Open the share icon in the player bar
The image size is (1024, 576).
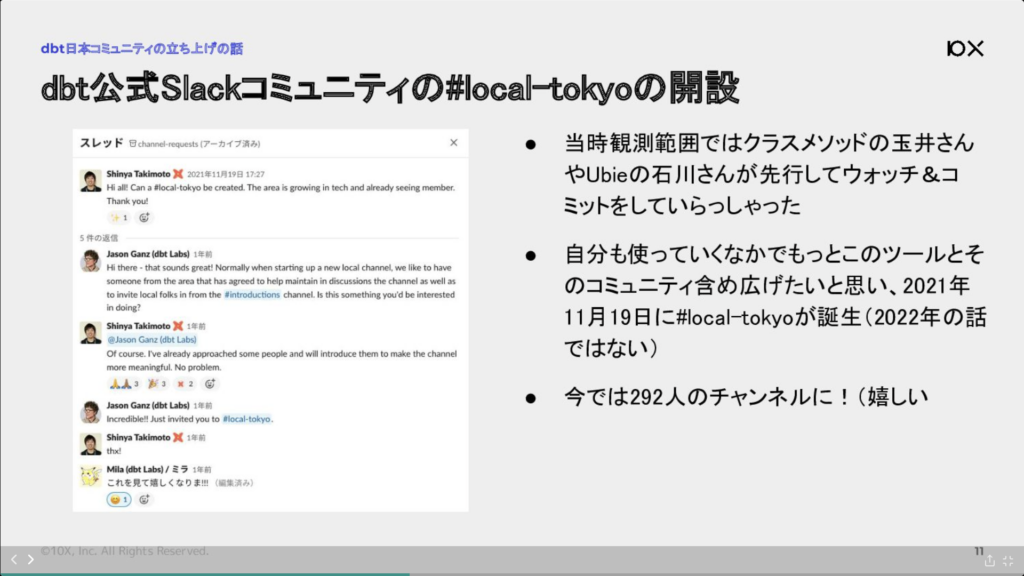tap(989, 561)
